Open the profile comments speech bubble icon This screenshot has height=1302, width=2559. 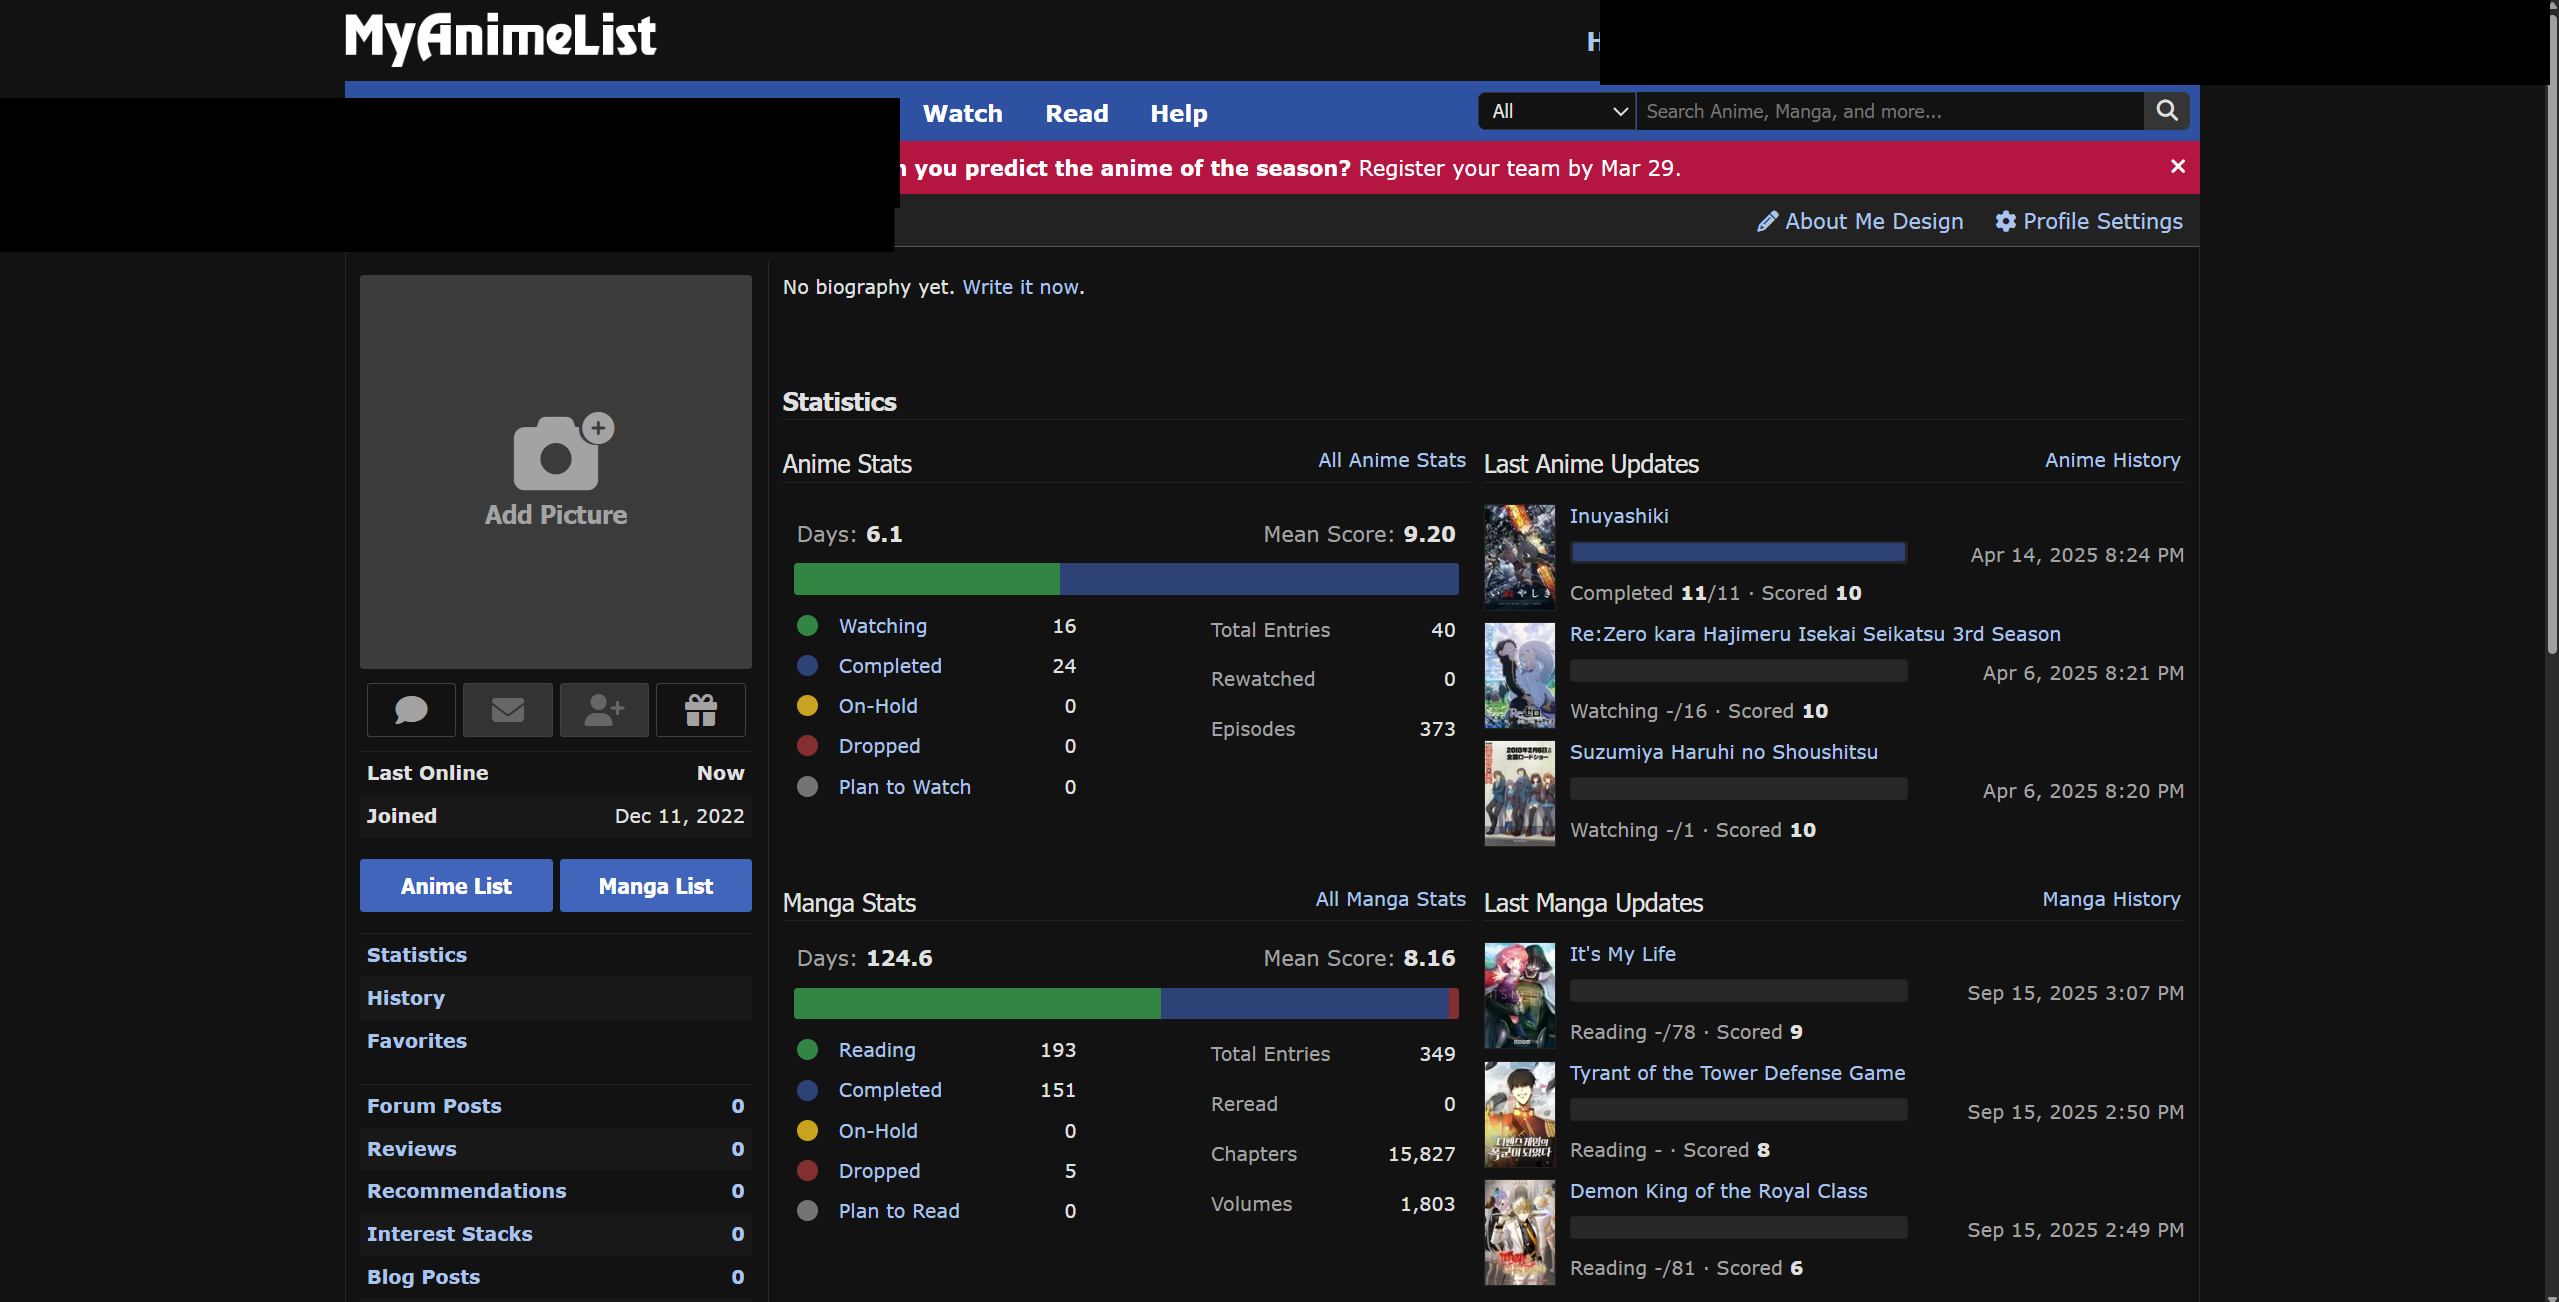click(411, 710)
